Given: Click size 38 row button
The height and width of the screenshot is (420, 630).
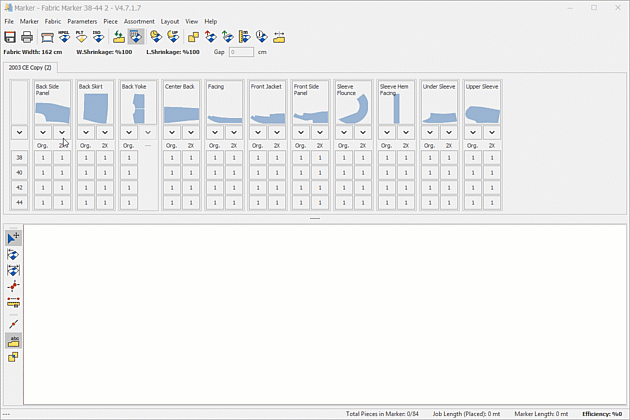Looking at the screenshot, I should [19, 158].
